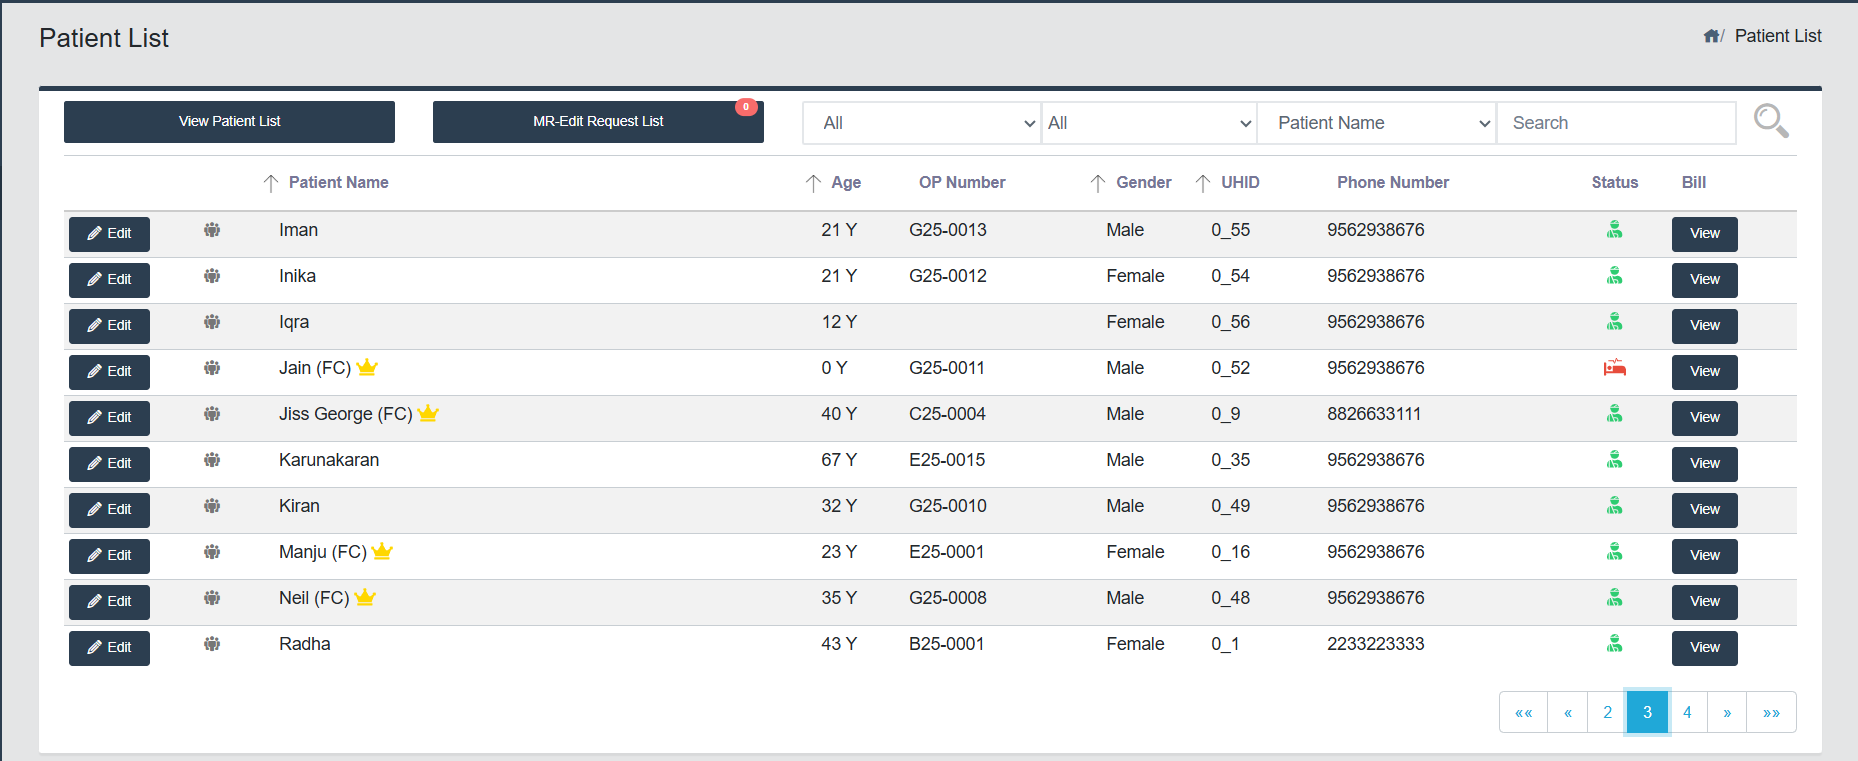View the bill for Neil
1858x761 pixels.
pos(1704,601)
